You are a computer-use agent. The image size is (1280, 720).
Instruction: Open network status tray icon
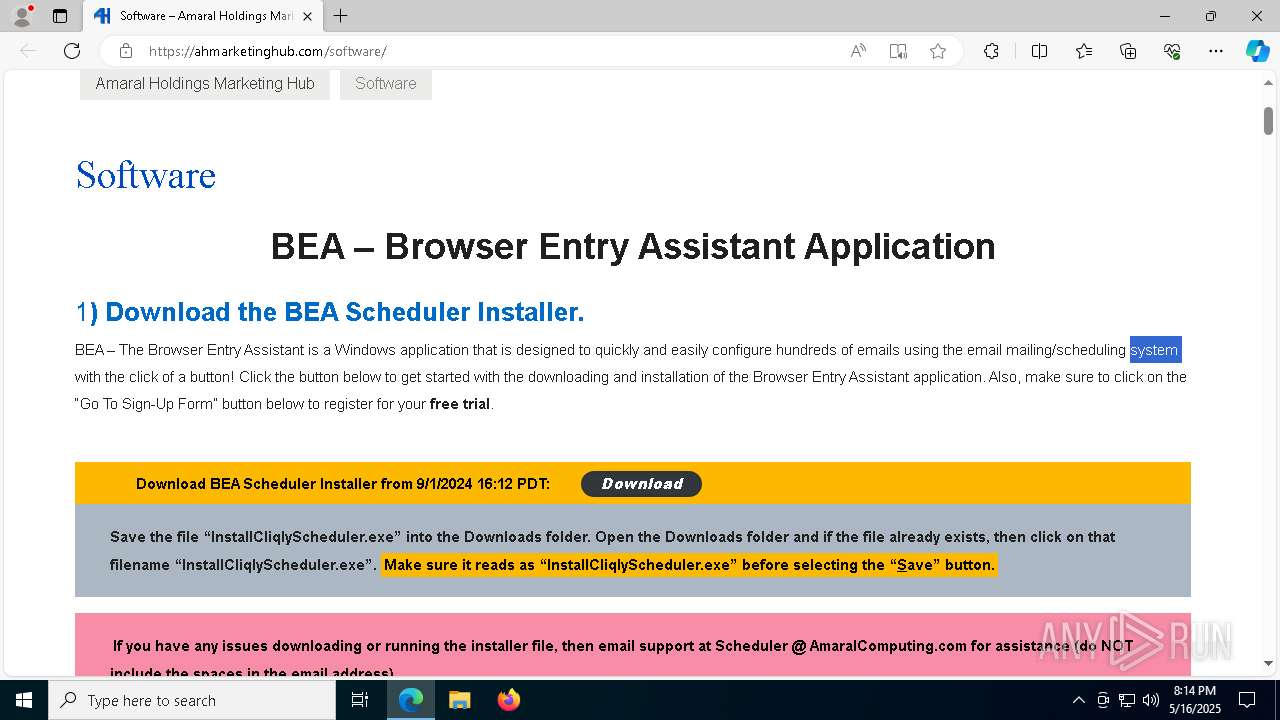click(x=1127, y=700)
